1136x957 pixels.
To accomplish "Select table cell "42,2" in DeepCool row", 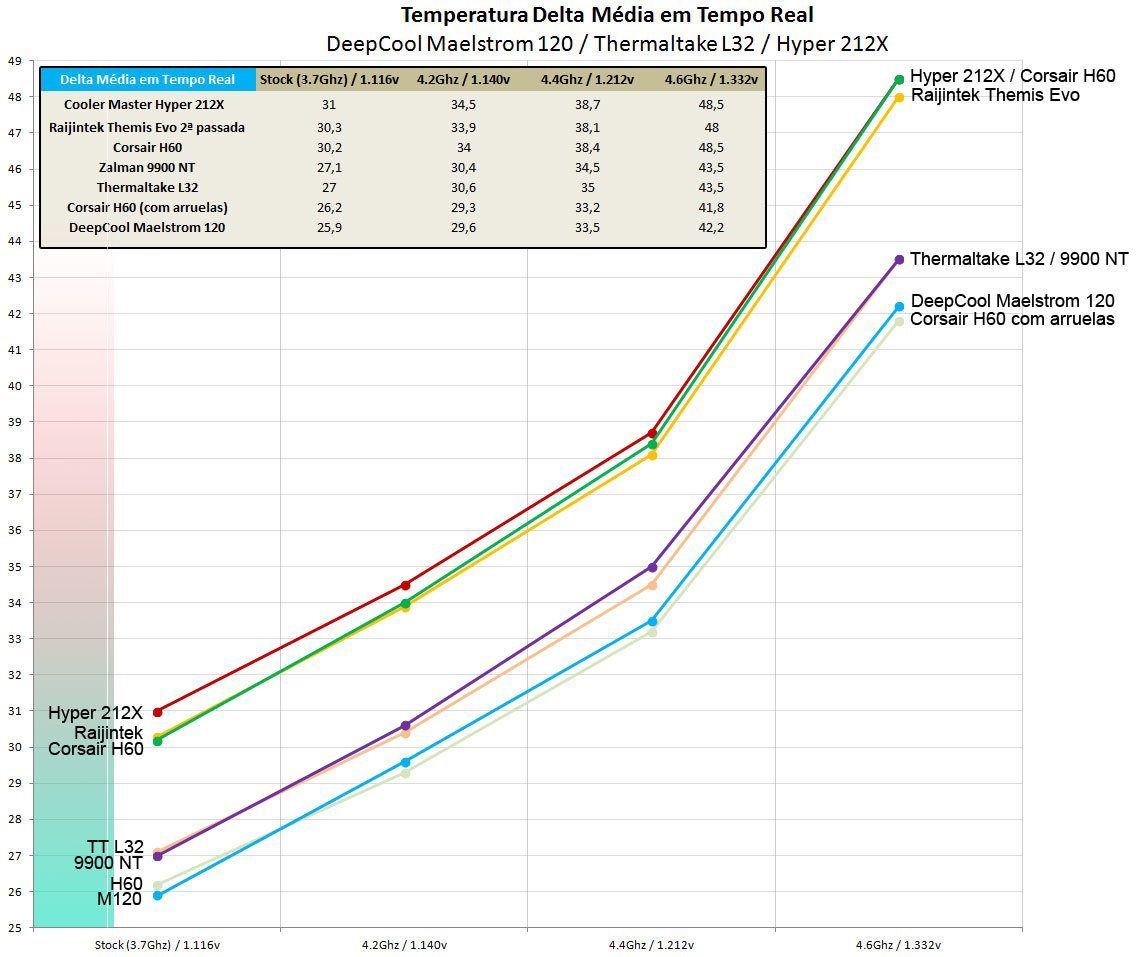I will (711, 227).
